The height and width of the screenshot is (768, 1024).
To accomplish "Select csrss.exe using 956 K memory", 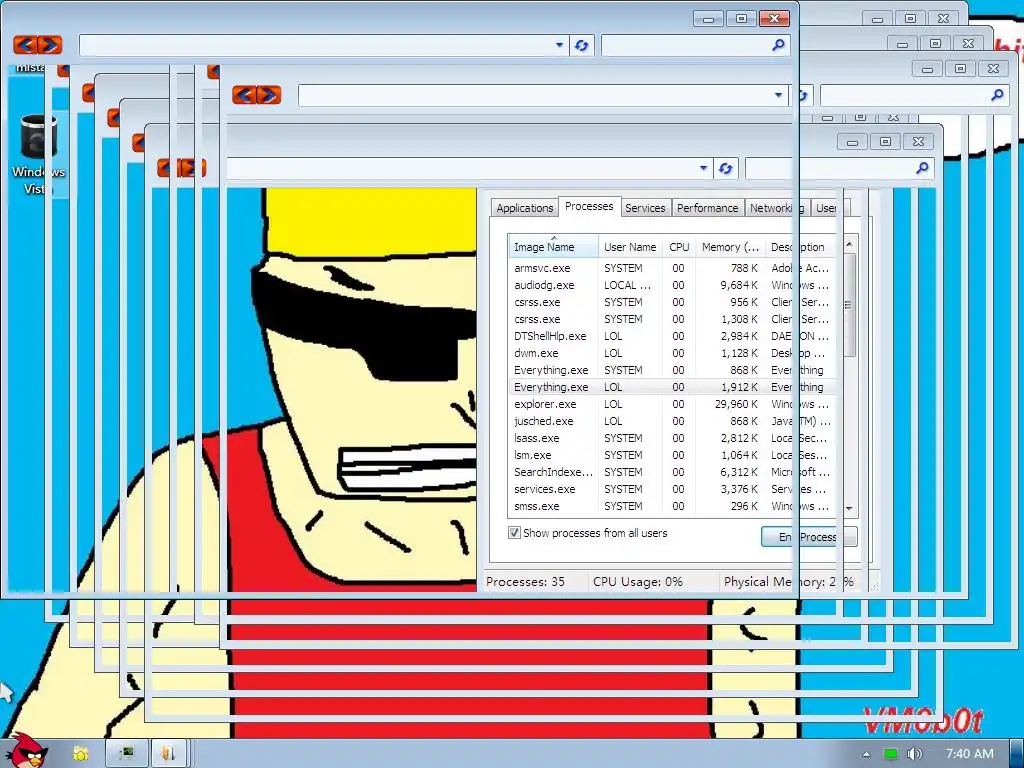I will tap(673, 302).
